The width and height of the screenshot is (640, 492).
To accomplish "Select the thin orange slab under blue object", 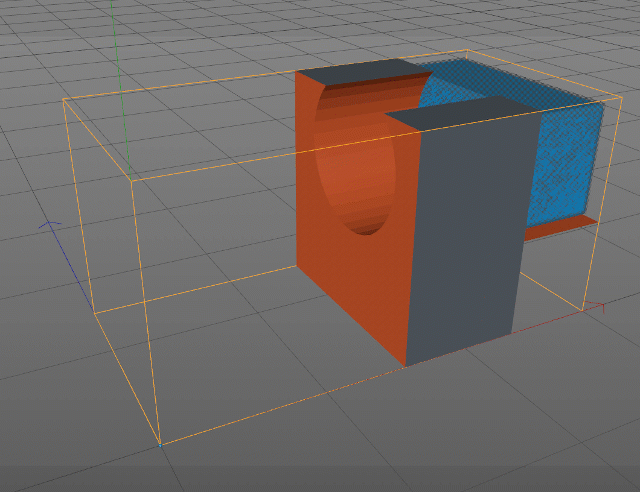I will 559,228.
